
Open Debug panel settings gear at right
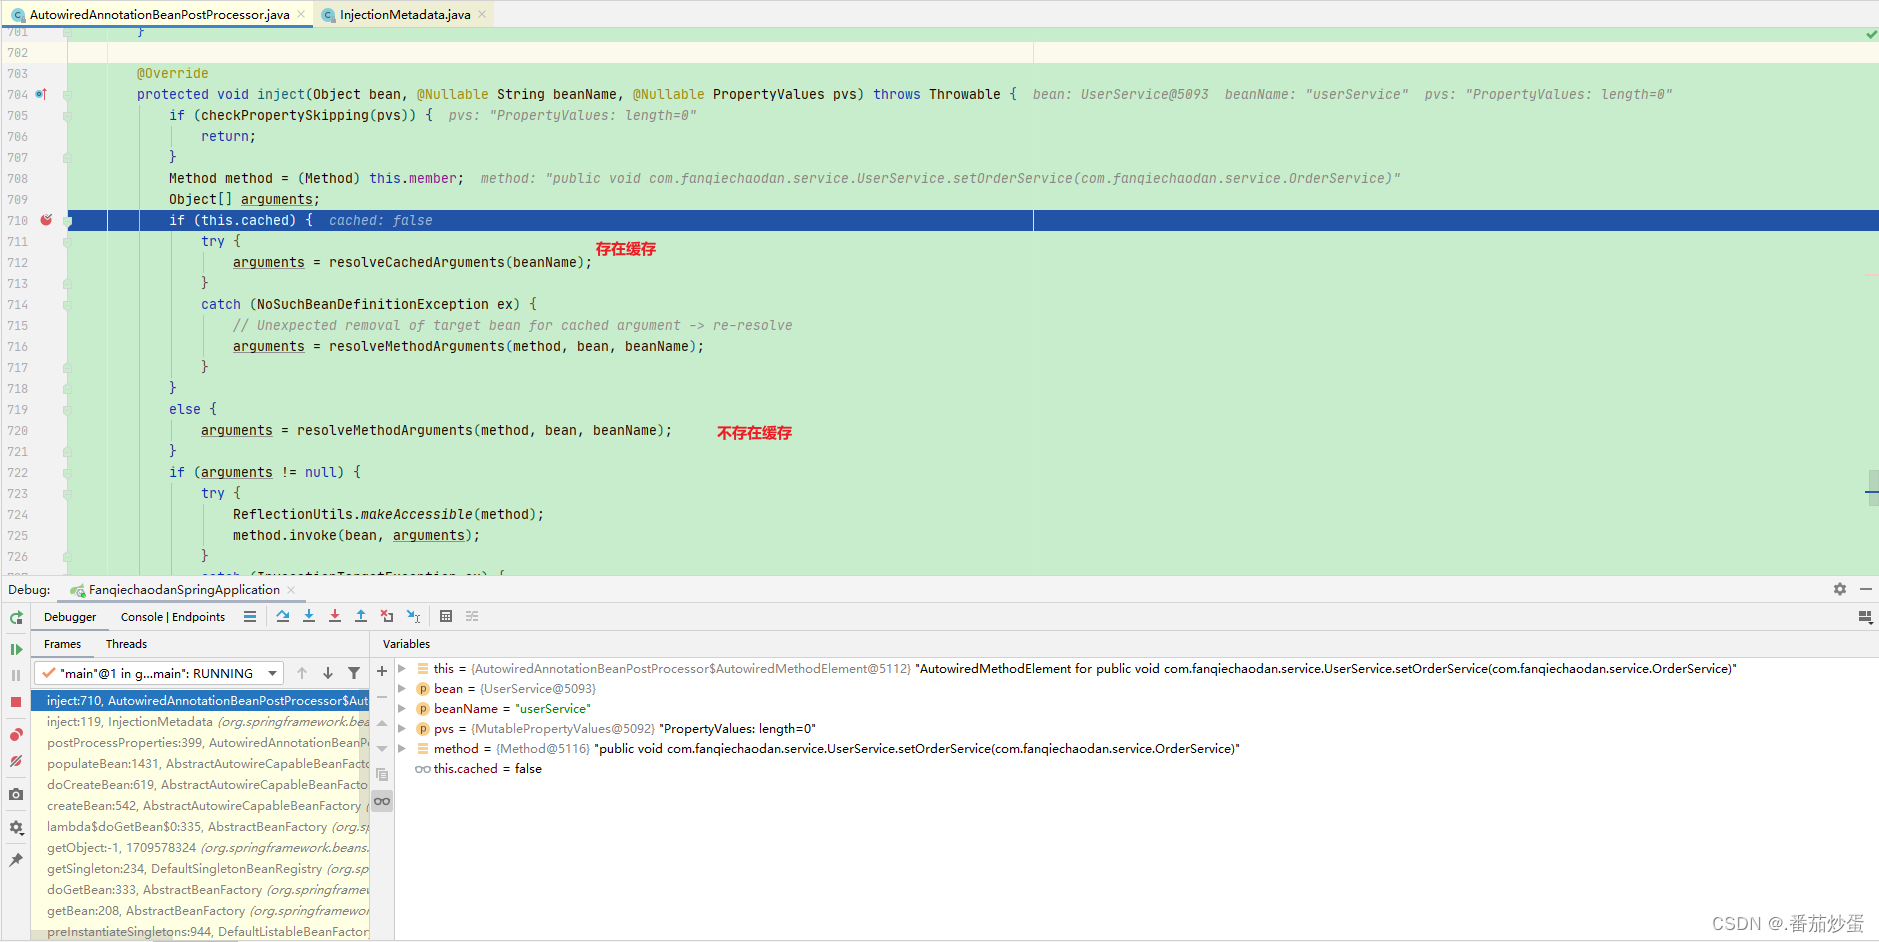pos(1840,589)
